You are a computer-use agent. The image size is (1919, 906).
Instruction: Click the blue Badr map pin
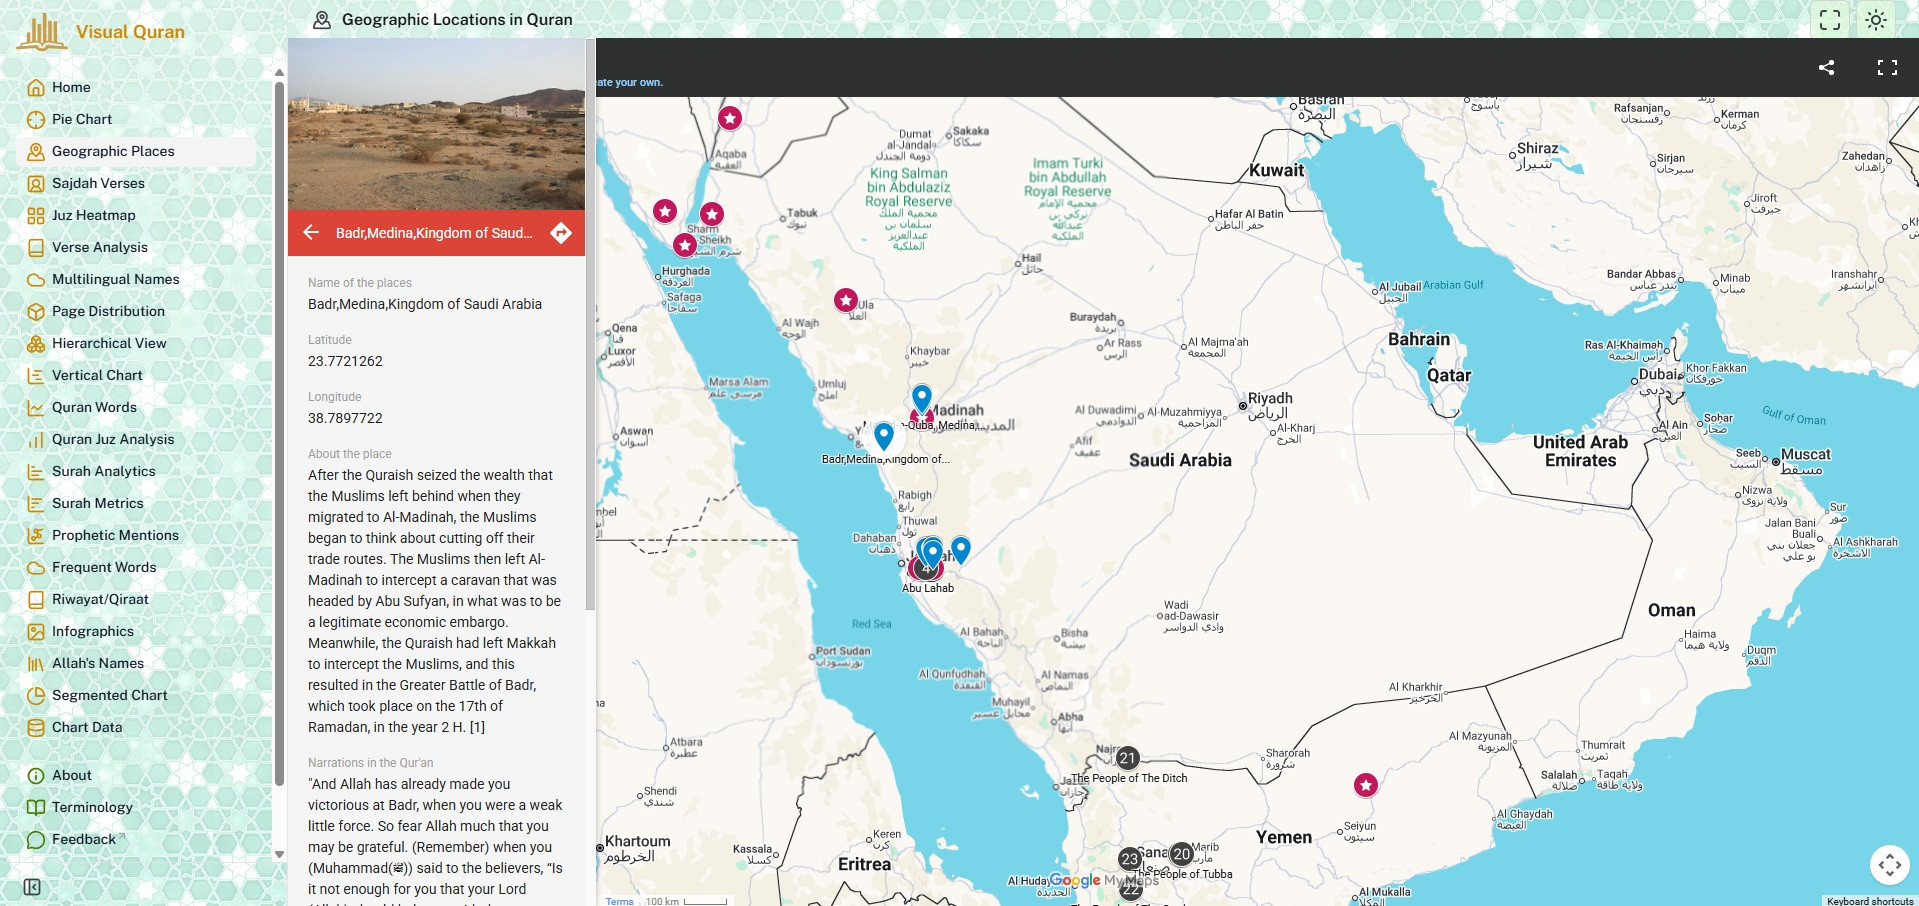[x=883, y=435]
